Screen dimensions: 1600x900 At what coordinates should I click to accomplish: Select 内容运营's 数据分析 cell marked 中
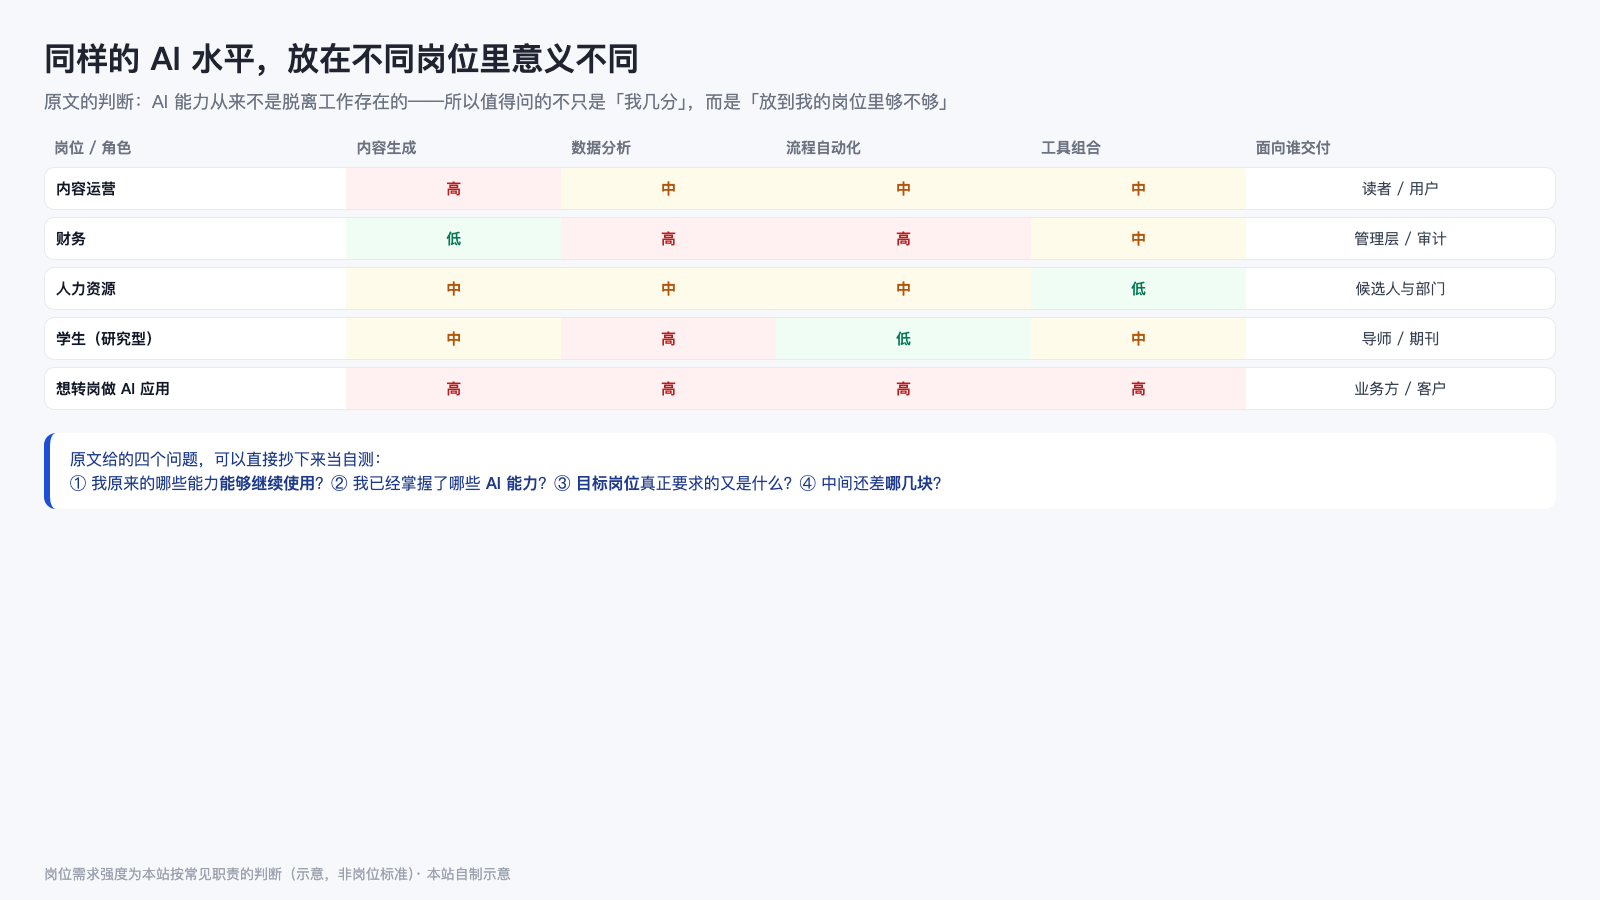[669, 189]
